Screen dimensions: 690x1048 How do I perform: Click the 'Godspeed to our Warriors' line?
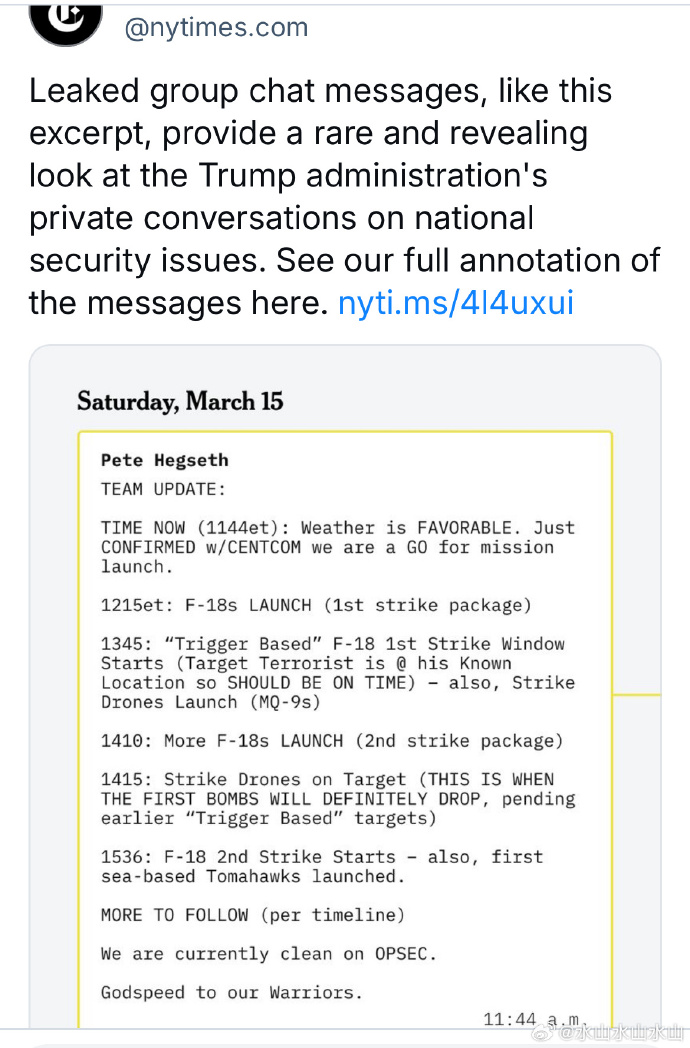(231, 993)
